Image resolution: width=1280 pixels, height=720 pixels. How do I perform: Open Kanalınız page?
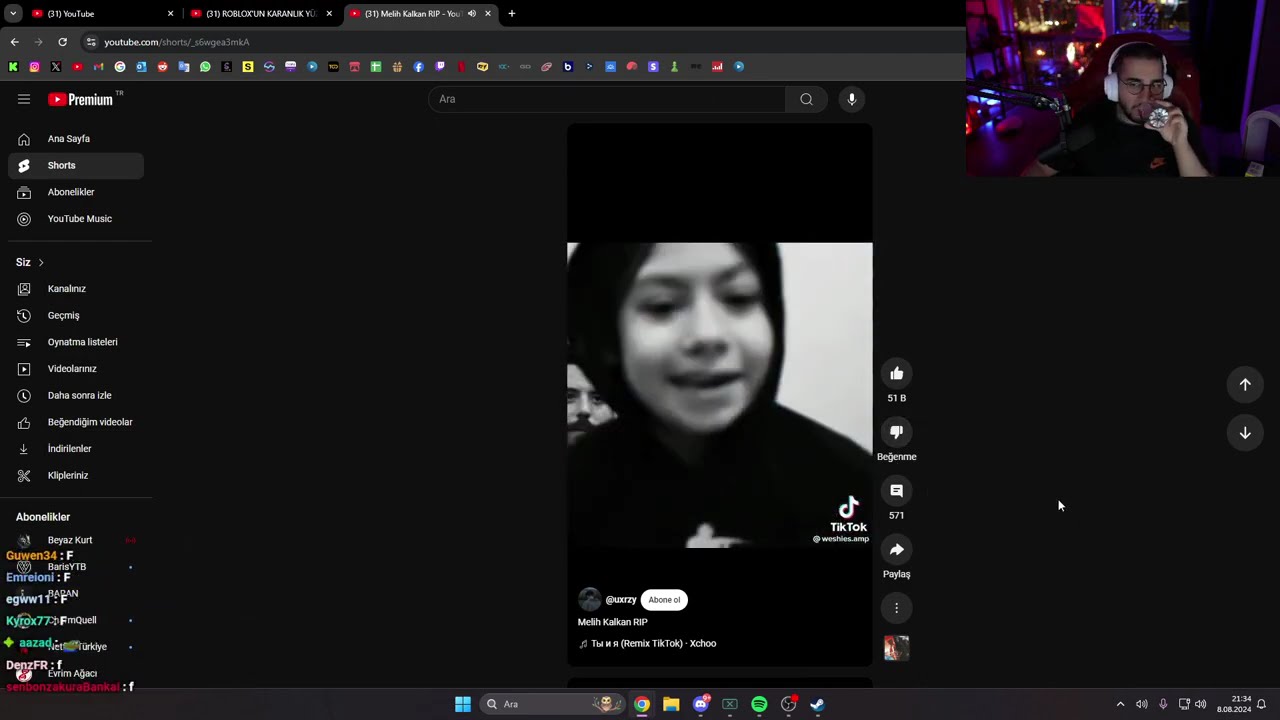[x=76, y=289]
